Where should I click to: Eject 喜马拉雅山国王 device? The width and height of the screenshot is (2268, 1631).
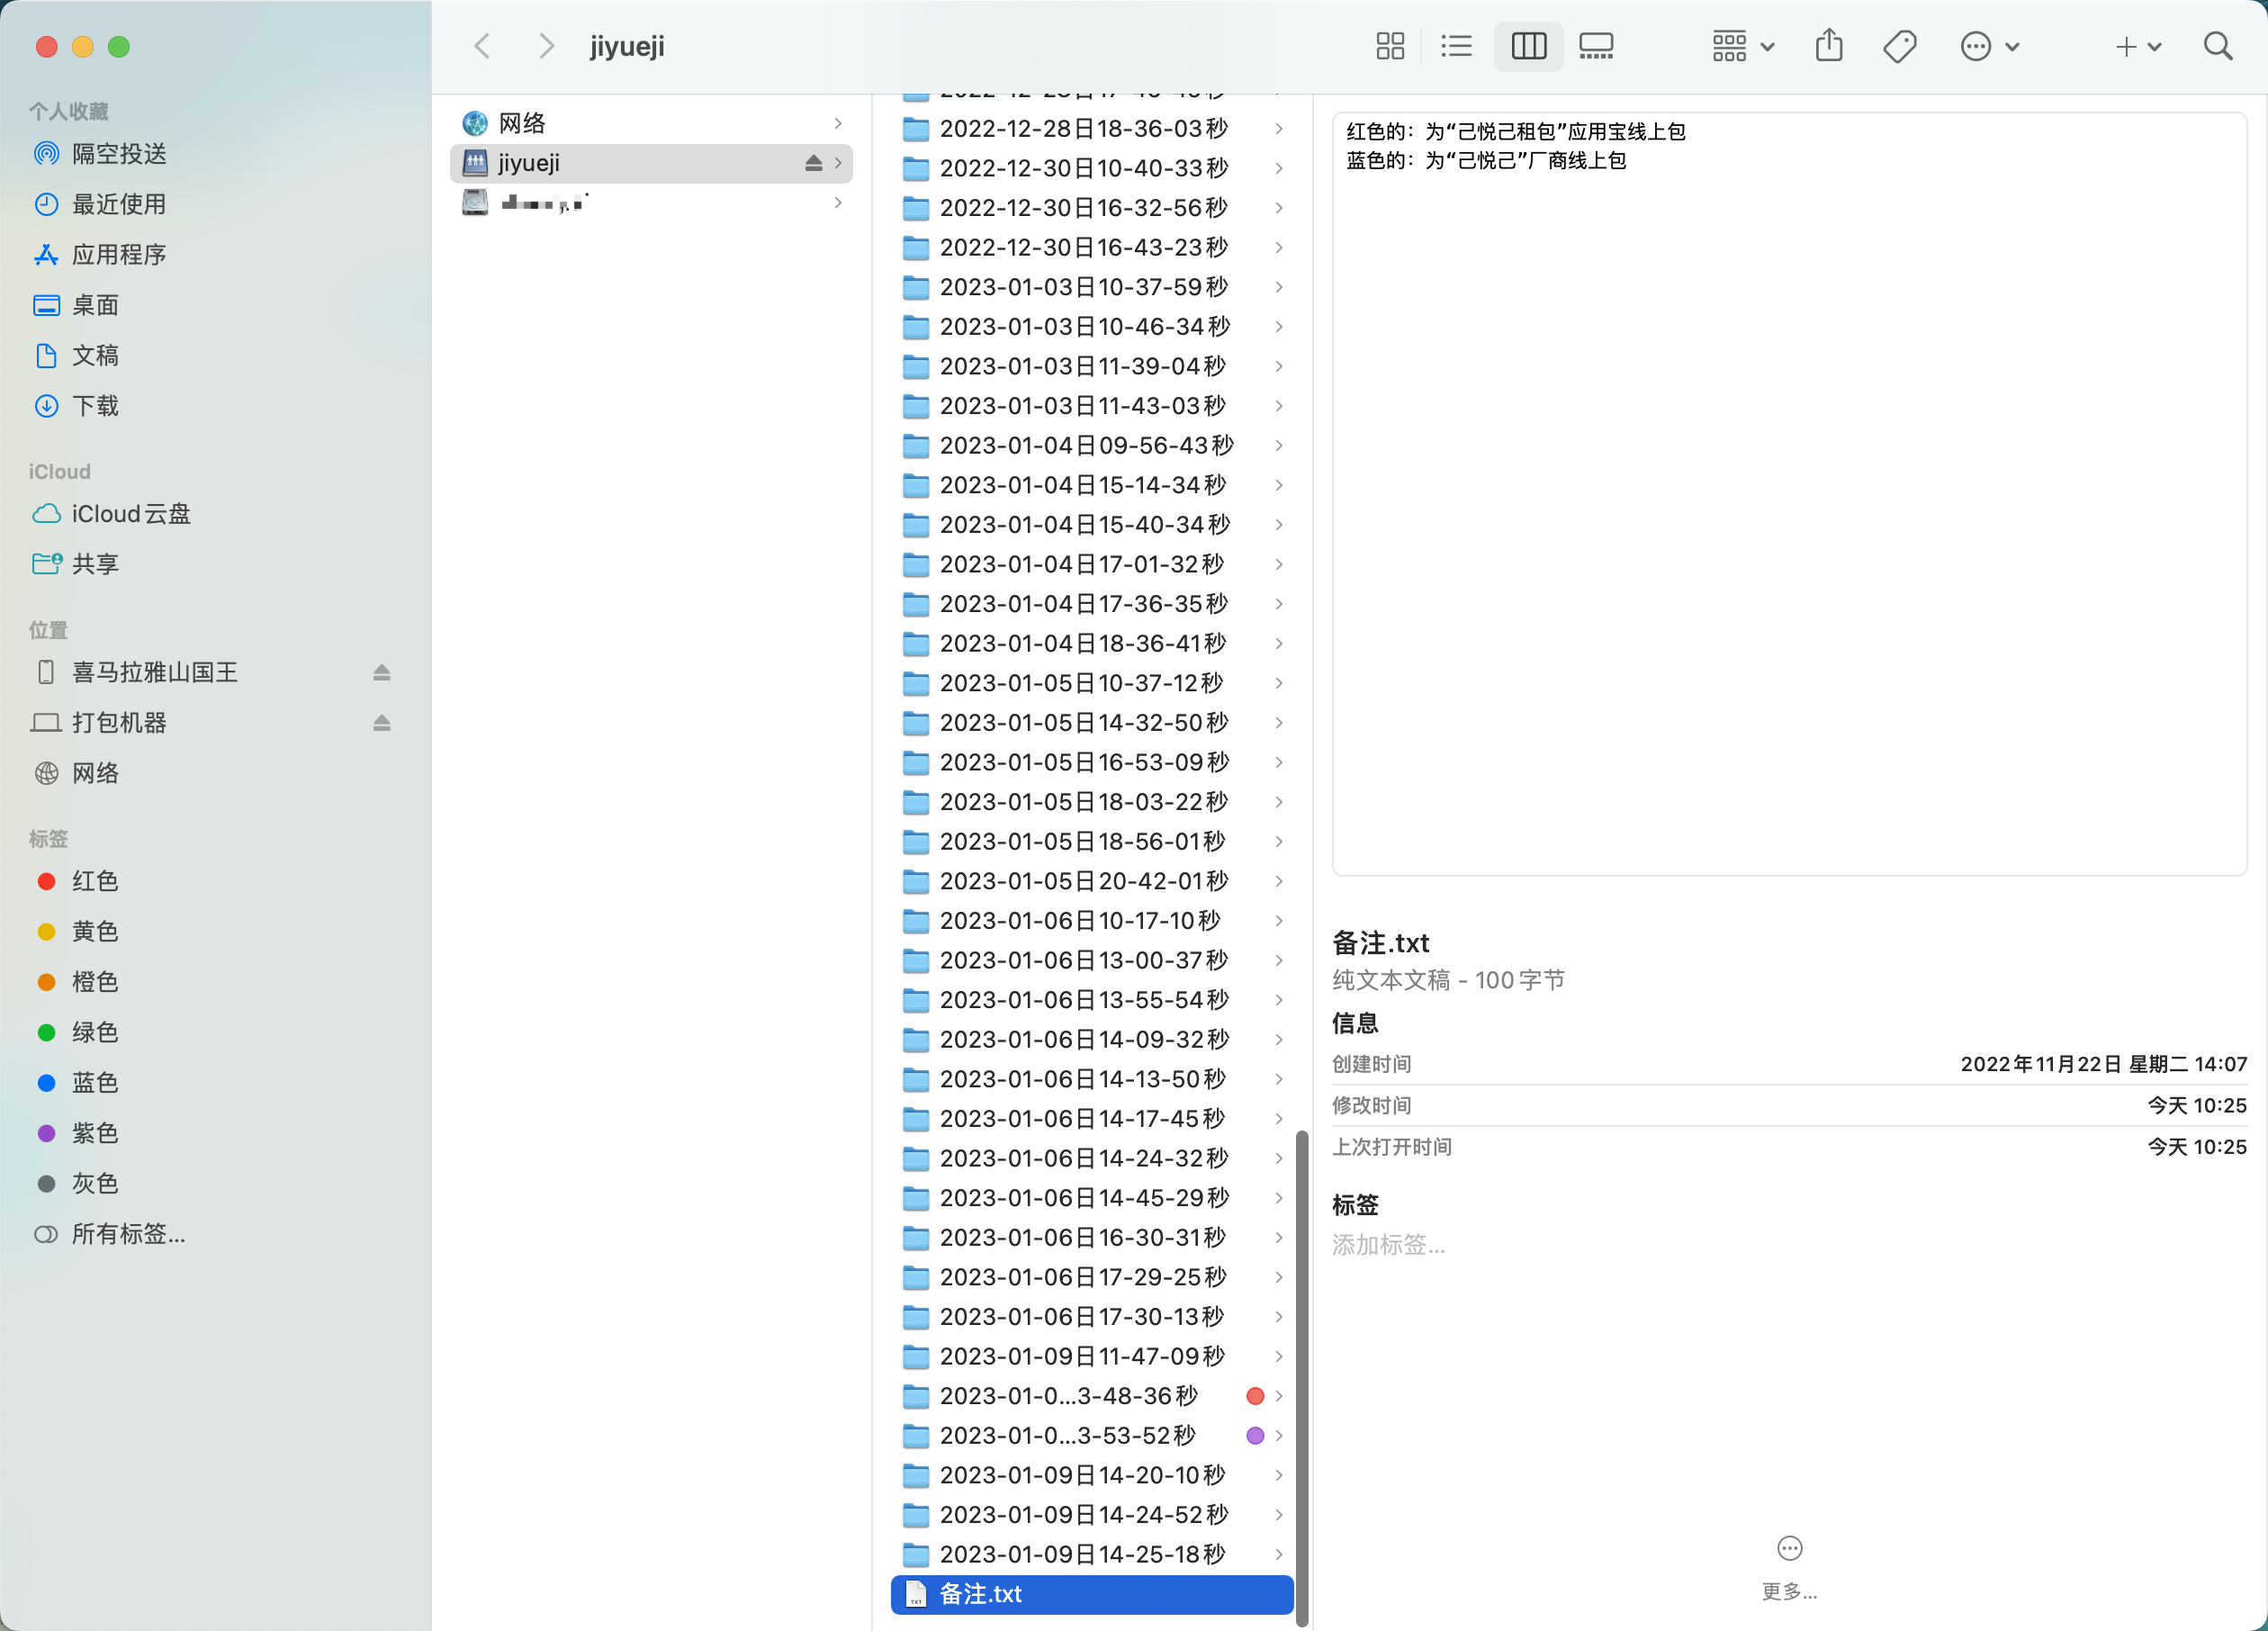381,672
